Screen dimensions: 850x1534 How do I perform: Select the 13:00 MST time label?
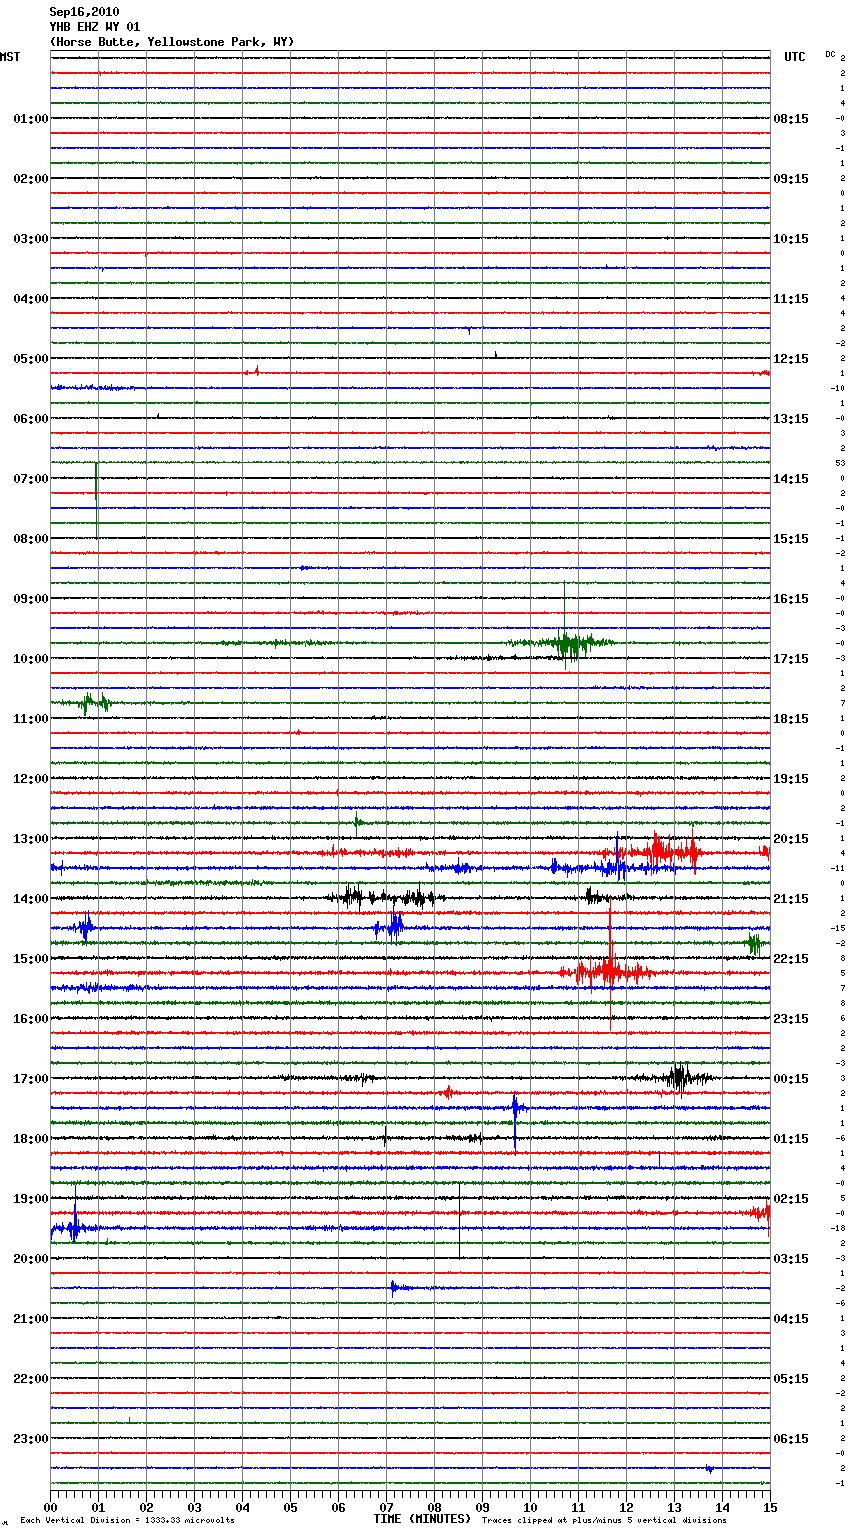point(30,839)
